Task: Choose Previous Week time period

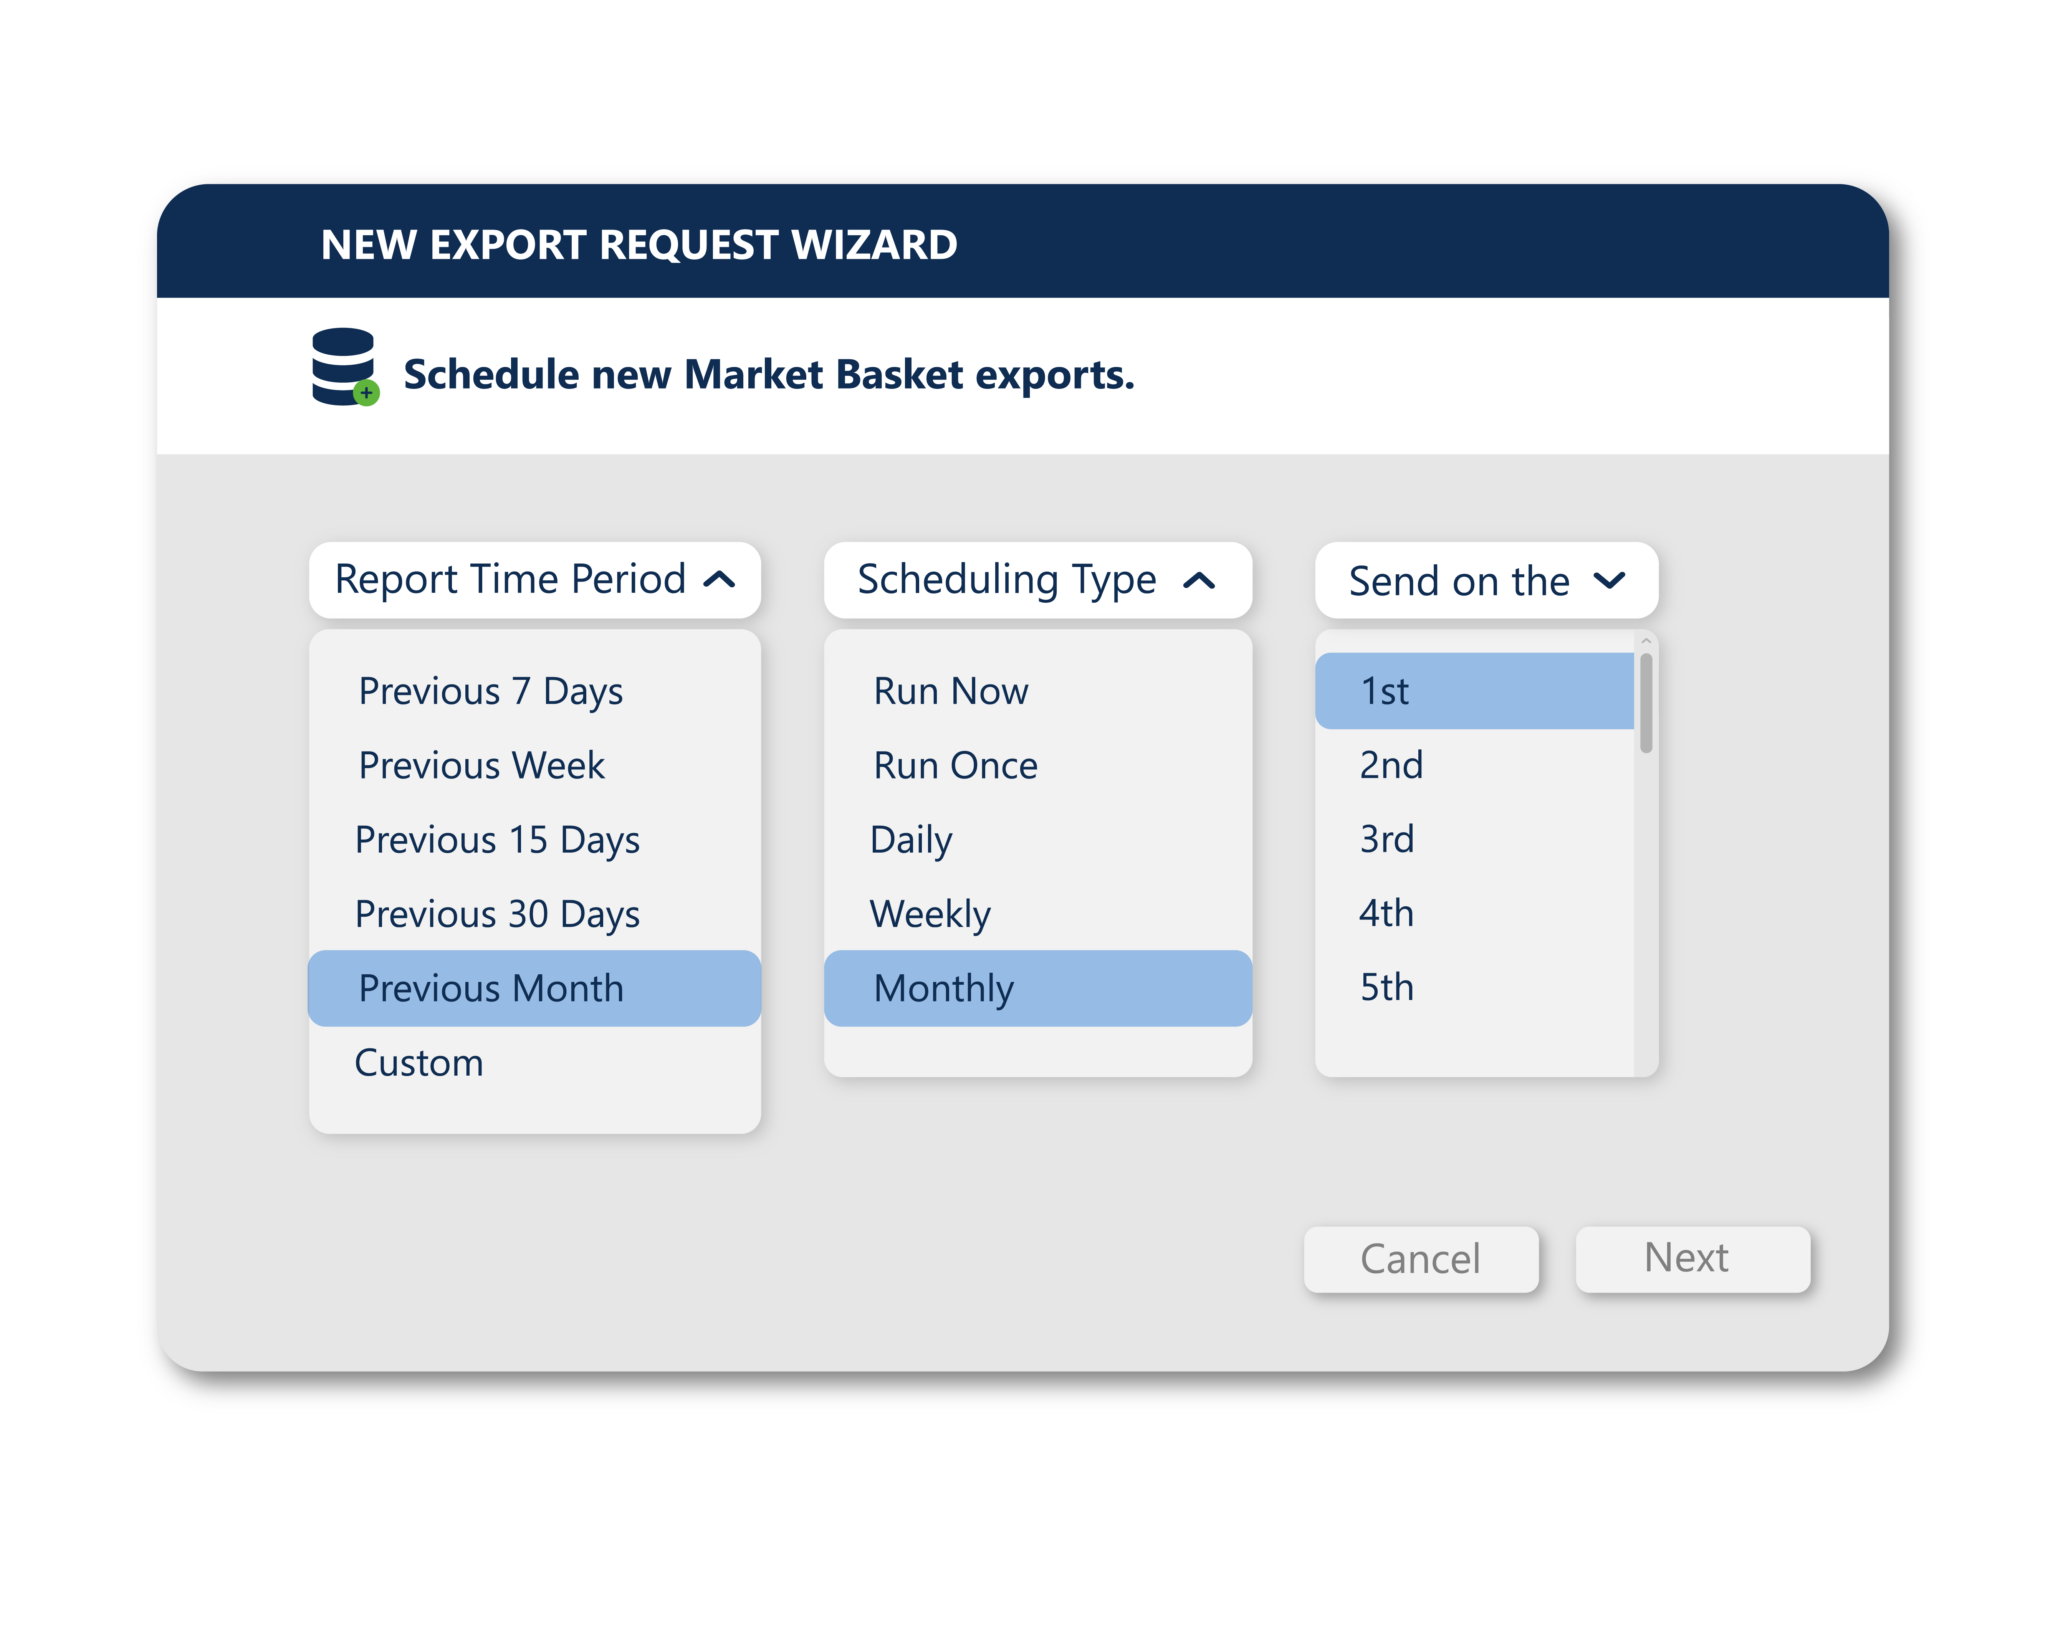Action: pos(482,765)
